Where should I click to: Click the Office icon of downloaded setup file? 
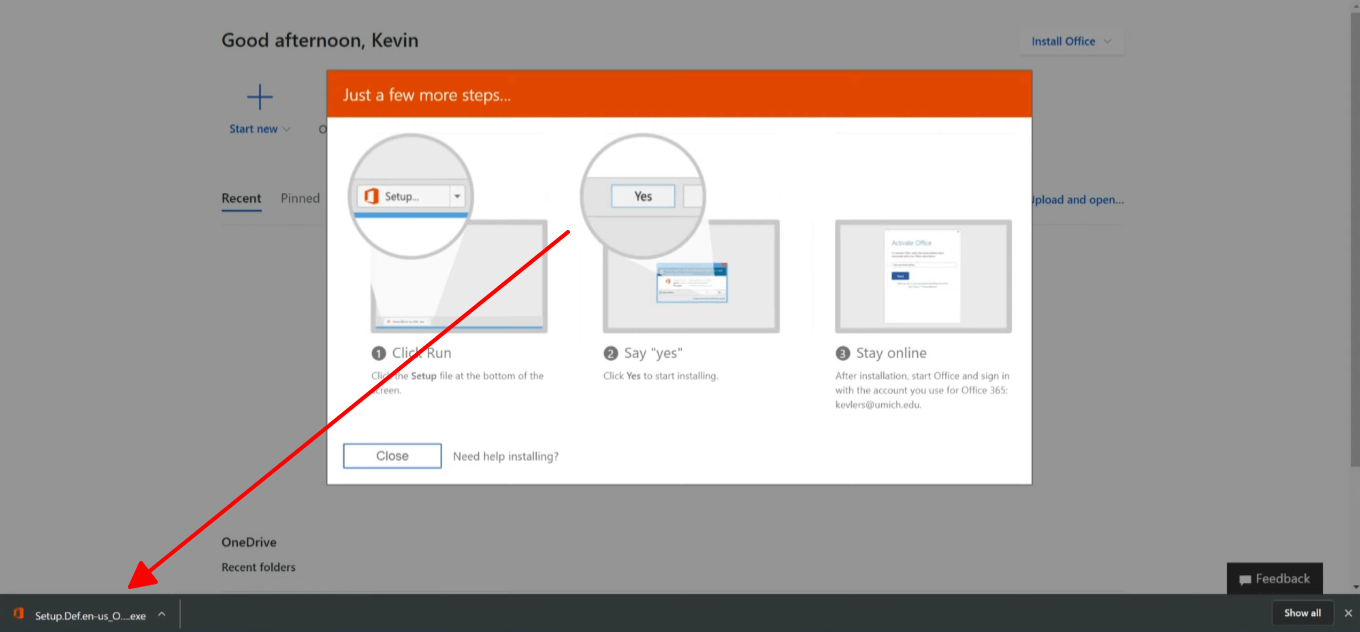click(18, 614)
